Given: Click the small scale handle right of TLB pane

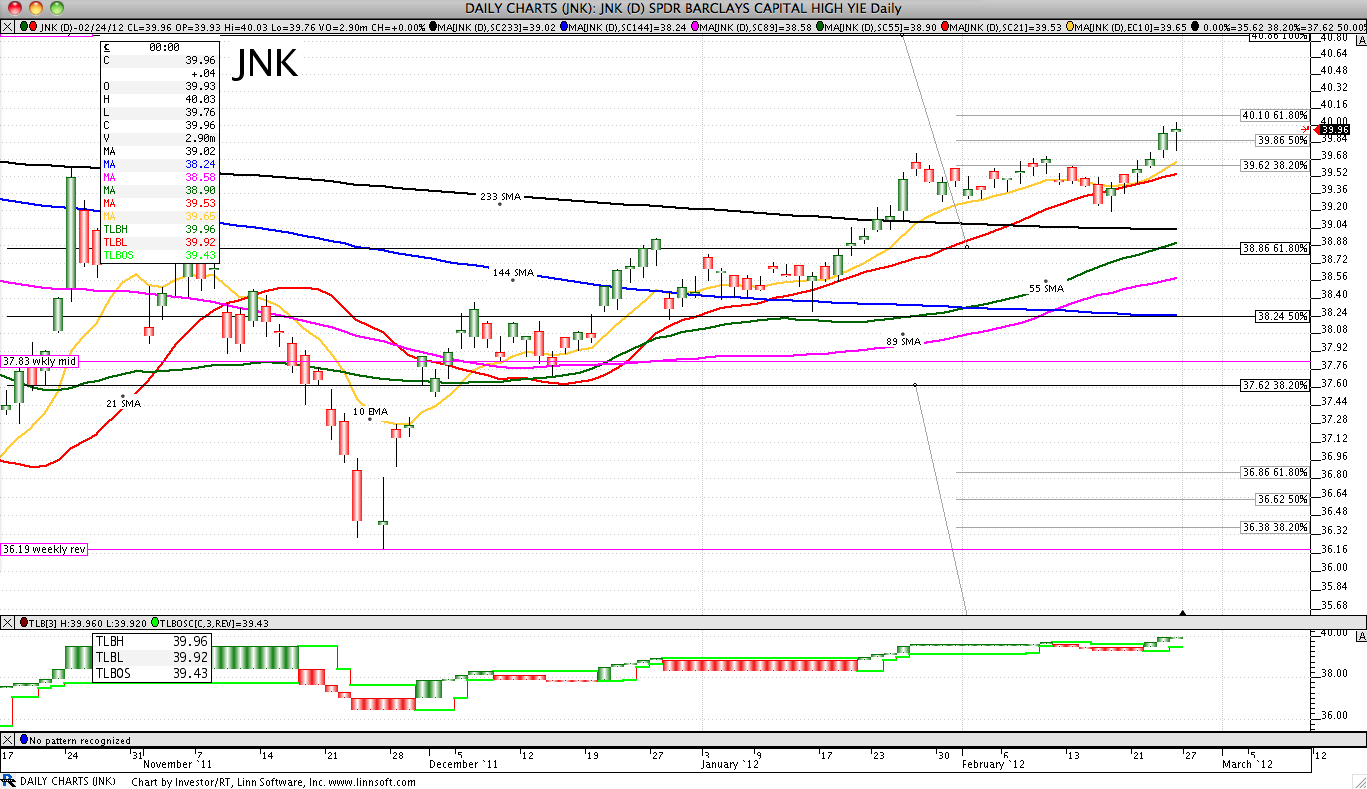Looking at the screenshot, I should (1361, 636).
